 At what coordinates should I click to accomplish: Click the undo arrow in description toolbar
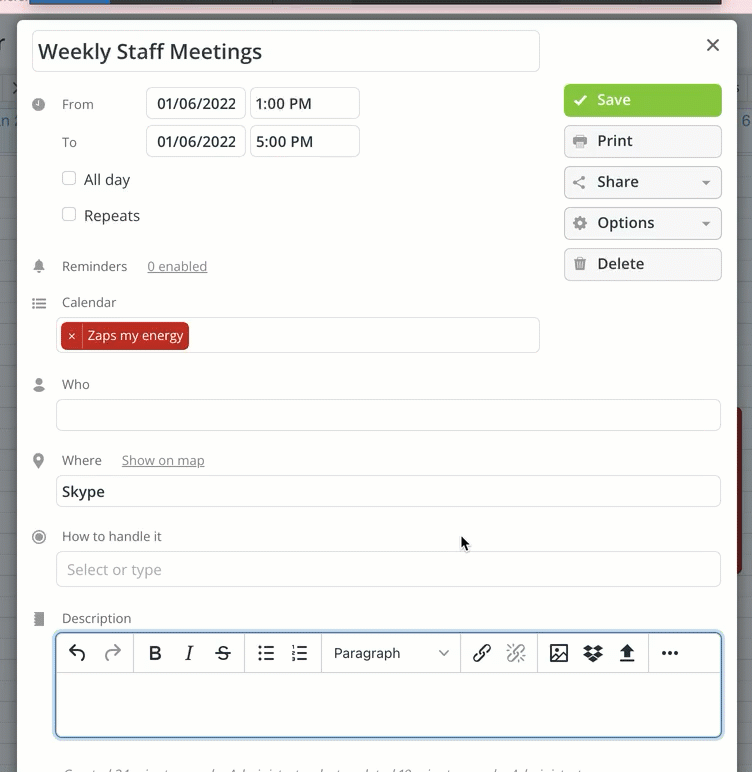pos(77,653)
